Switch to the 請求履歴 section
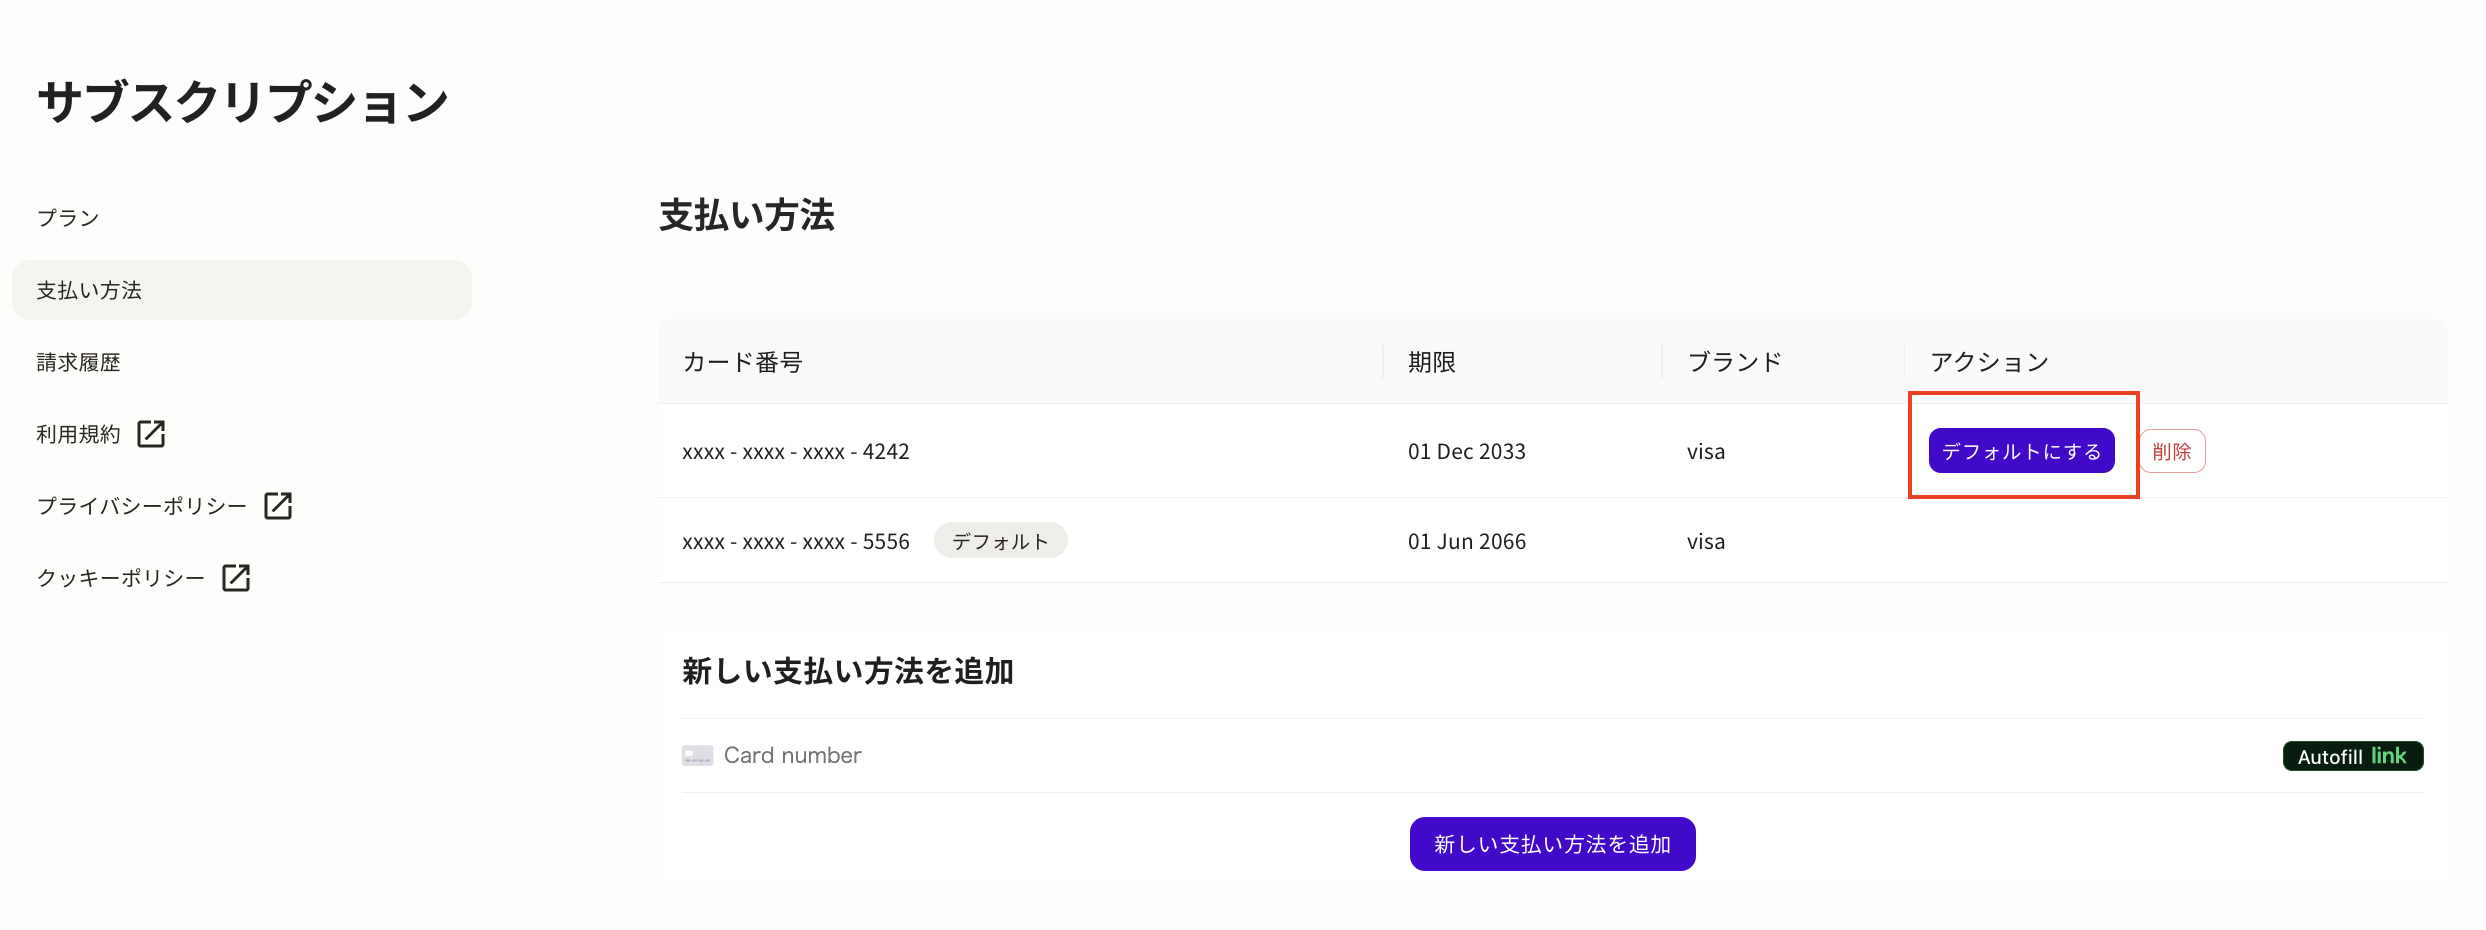Viewport: 2486px width, 930px height. click(78, 362)
